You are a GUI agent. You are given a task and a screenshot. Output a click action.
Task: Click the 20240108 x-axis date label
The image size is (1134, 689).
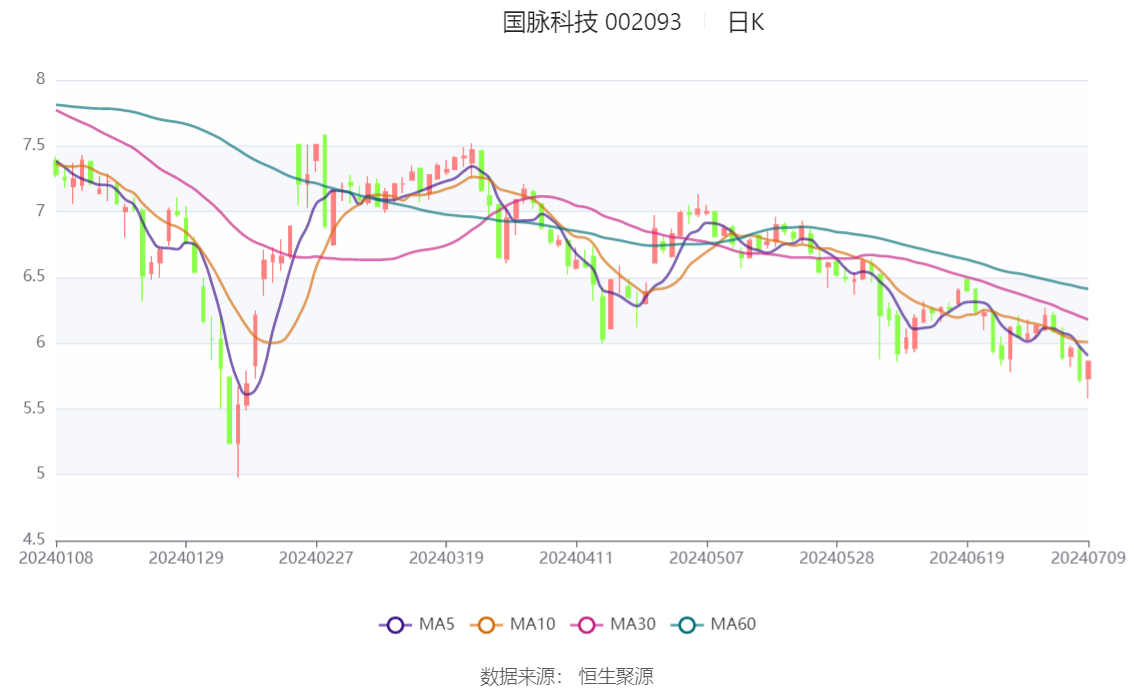coord(56,557)
